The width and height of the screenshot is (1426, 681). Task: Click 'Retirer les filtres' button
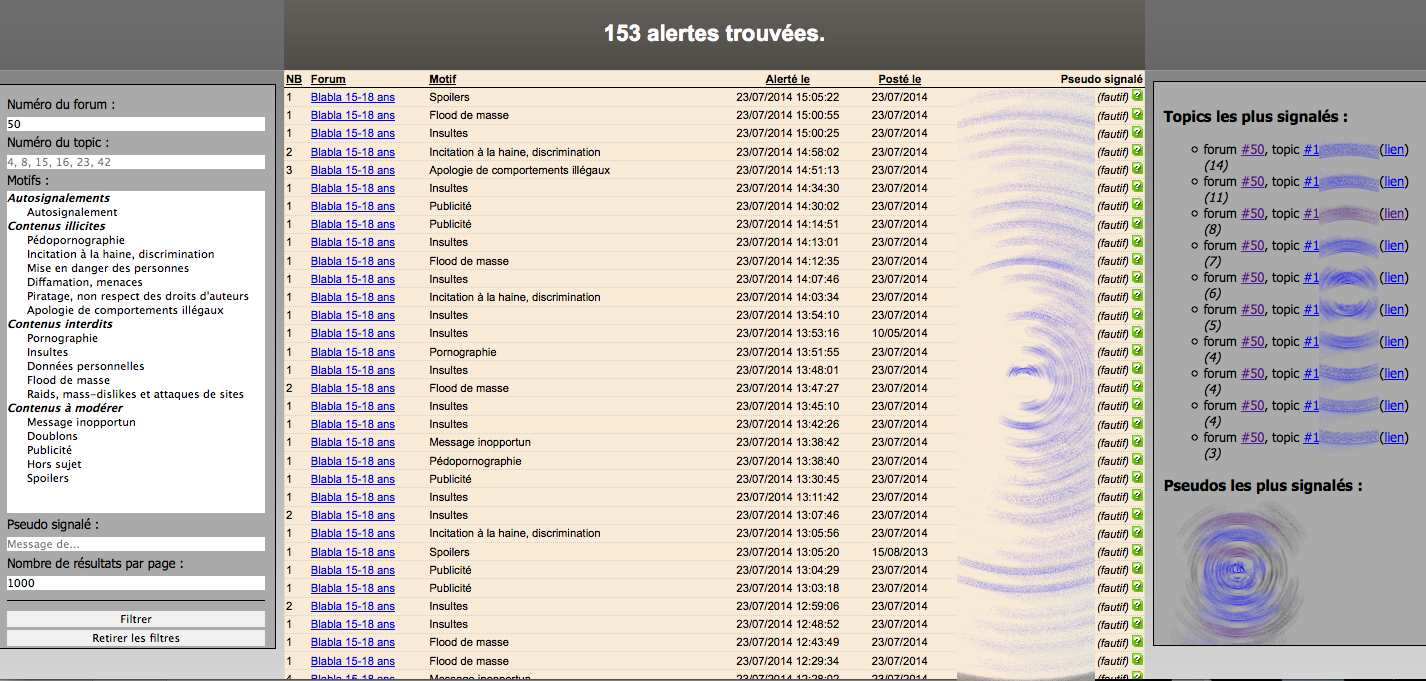point(136,638)
